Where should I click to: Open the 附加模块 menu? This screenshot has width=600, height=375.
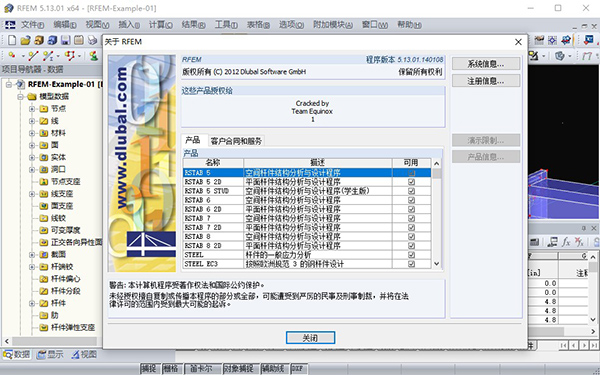pos(332,25)
